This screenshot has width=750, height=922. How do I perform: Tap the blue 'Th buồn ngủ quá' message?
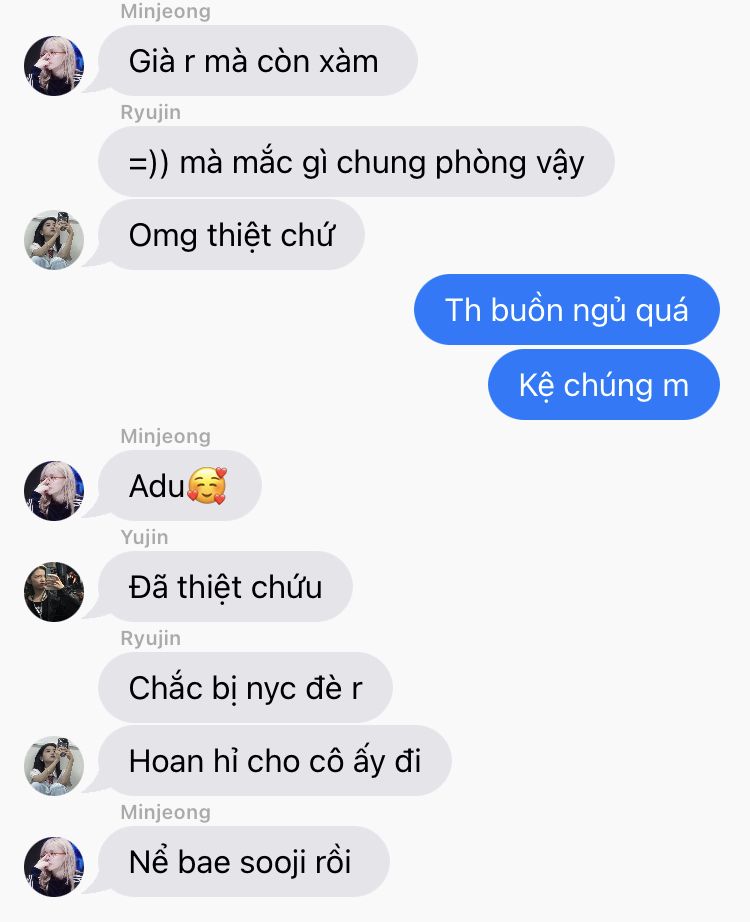coord(566,309)
